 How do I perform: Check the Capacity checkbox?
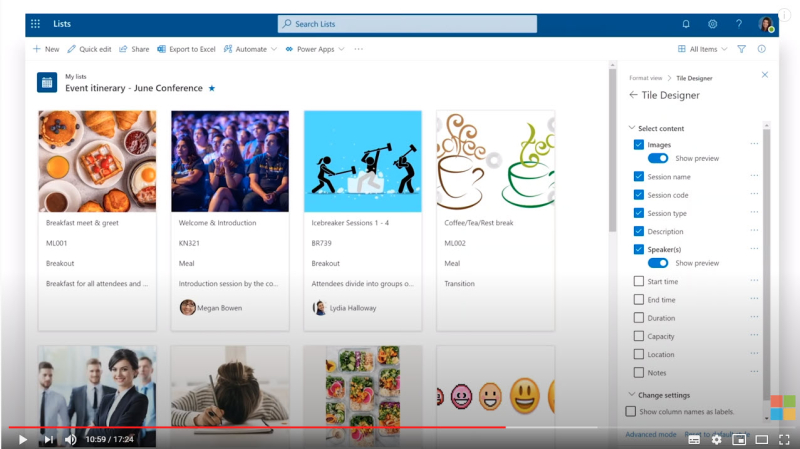638,336
